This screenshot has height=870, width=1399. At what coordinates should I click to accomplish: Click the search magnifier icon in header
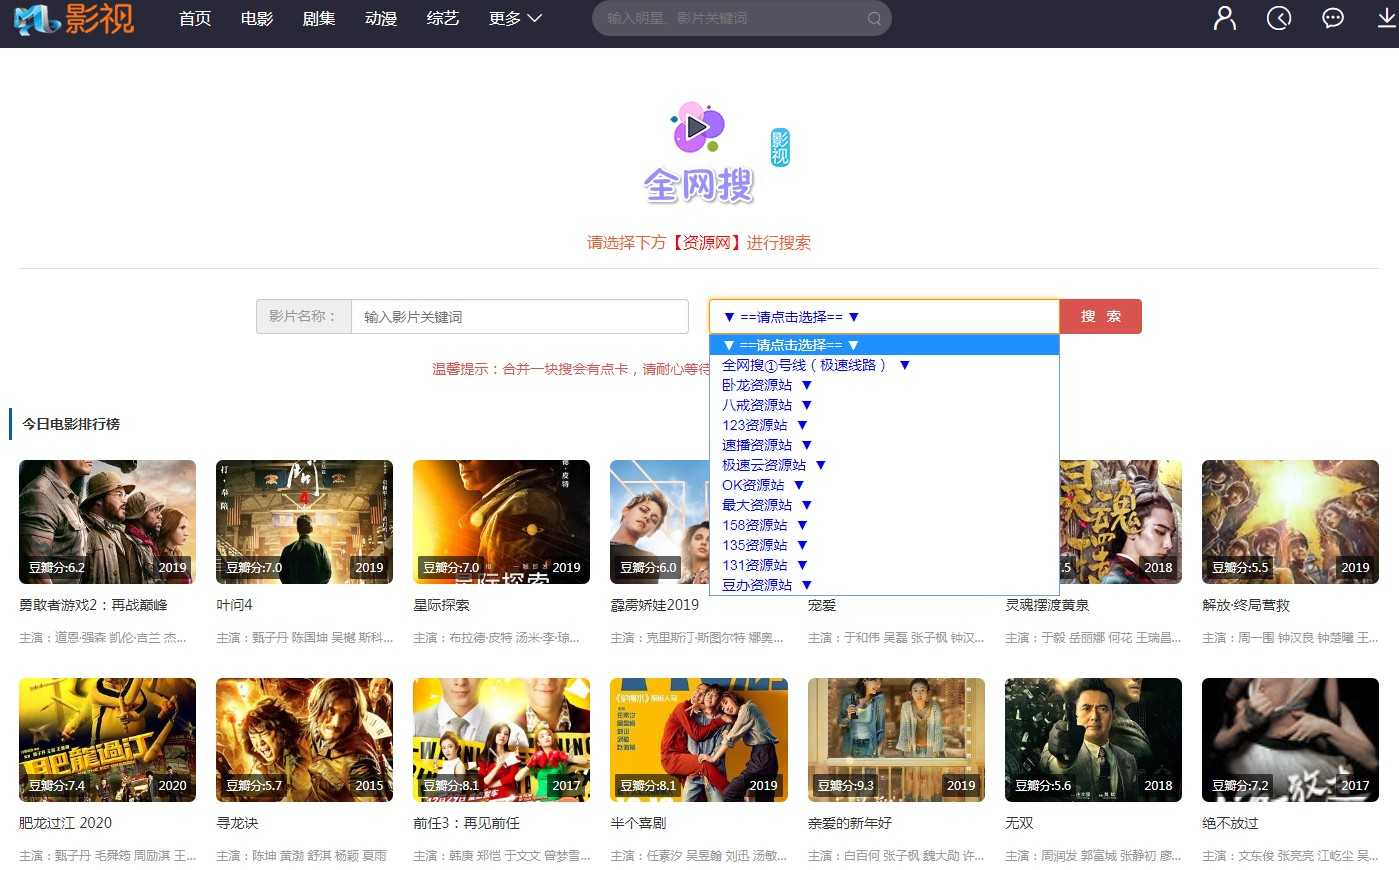click(x=874, y=18)
